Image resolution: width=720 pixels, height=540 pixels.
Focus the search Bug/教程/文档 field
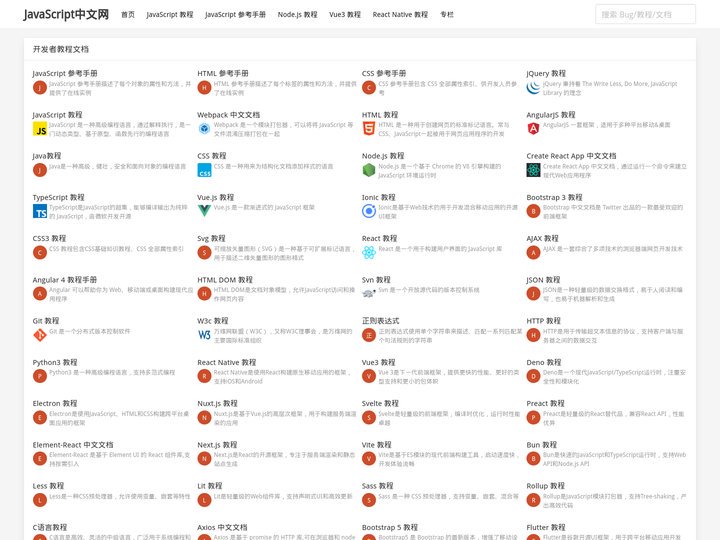[x=645, y=14]
